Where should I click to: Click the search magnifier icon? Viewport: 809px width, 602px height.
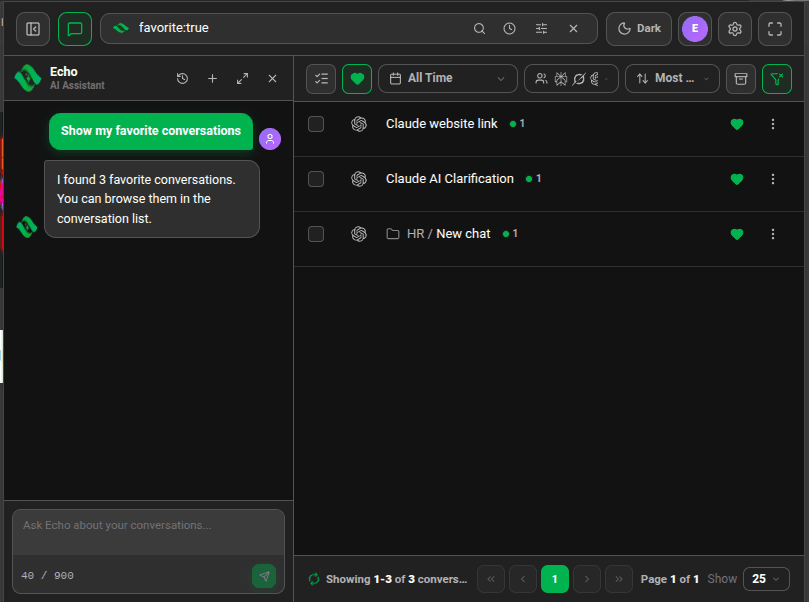[479, 28]
